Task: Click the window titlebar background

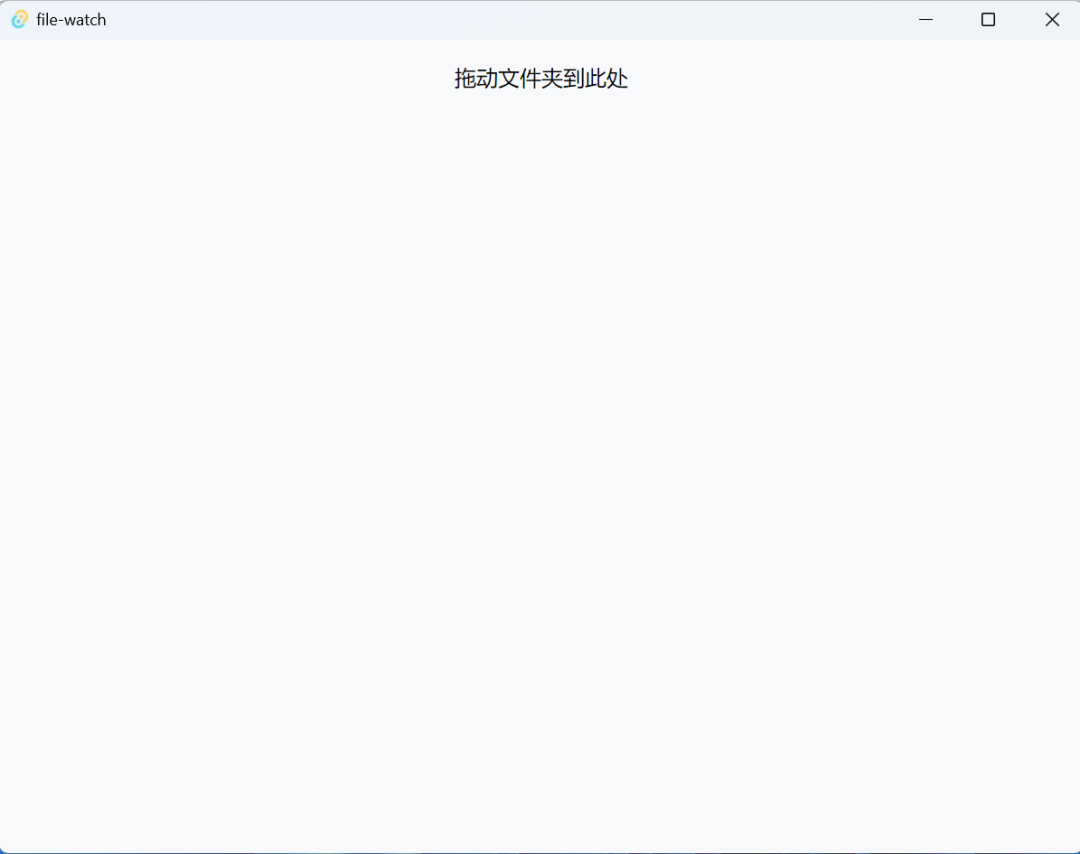Action: [500, 19]
